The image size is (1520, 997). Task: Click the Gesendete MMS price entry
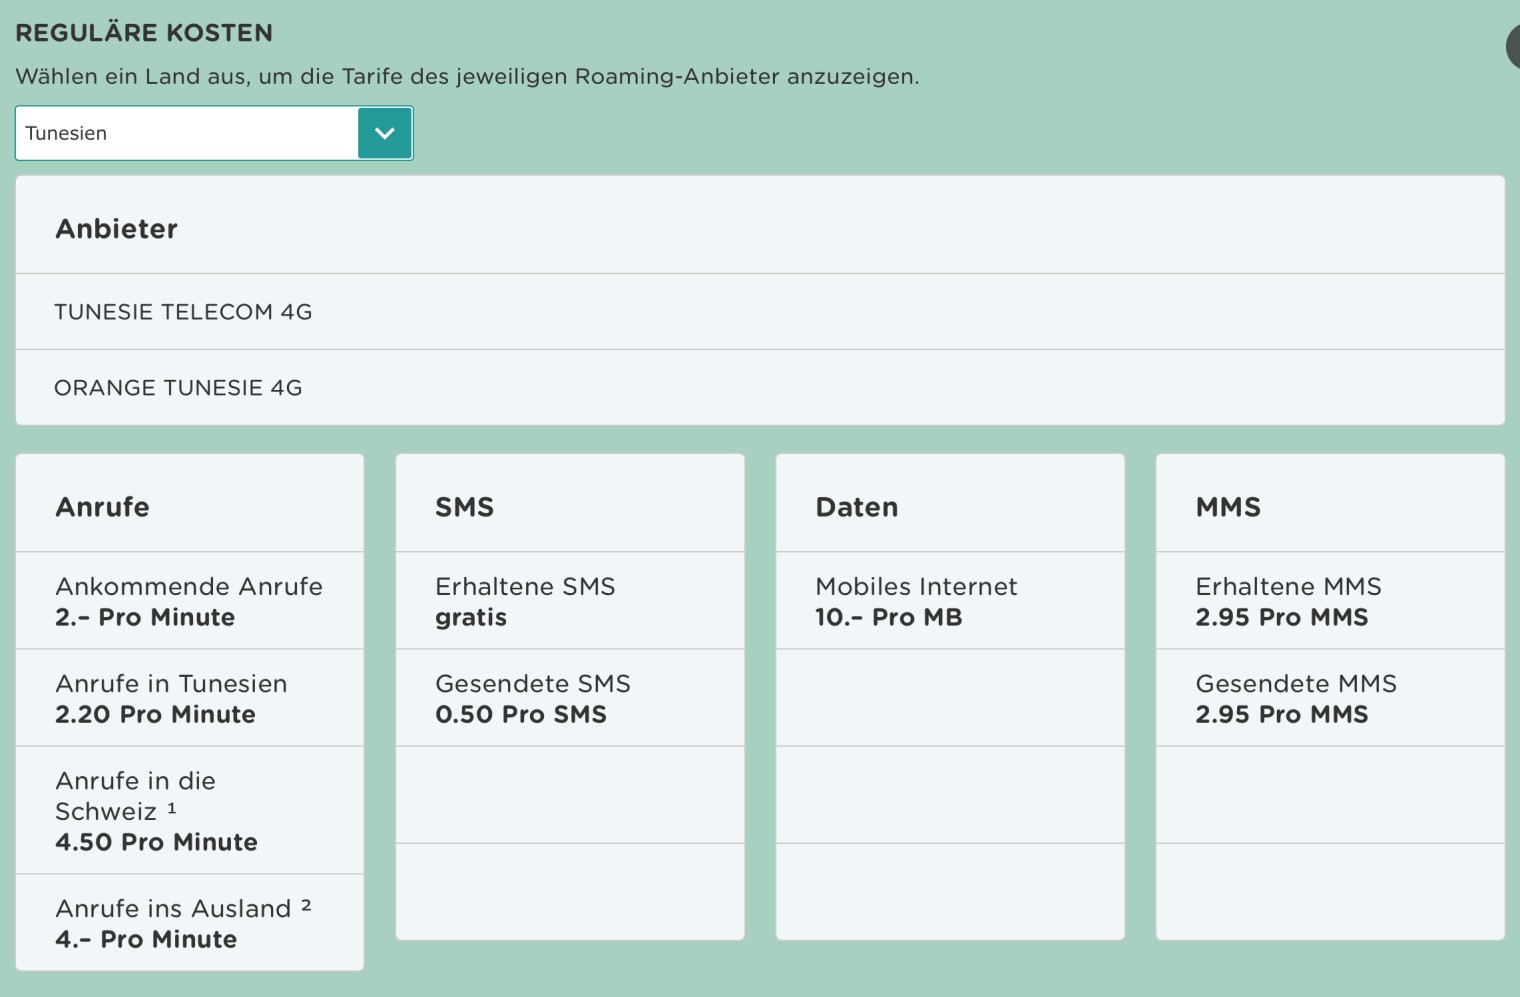[1296, 698]
